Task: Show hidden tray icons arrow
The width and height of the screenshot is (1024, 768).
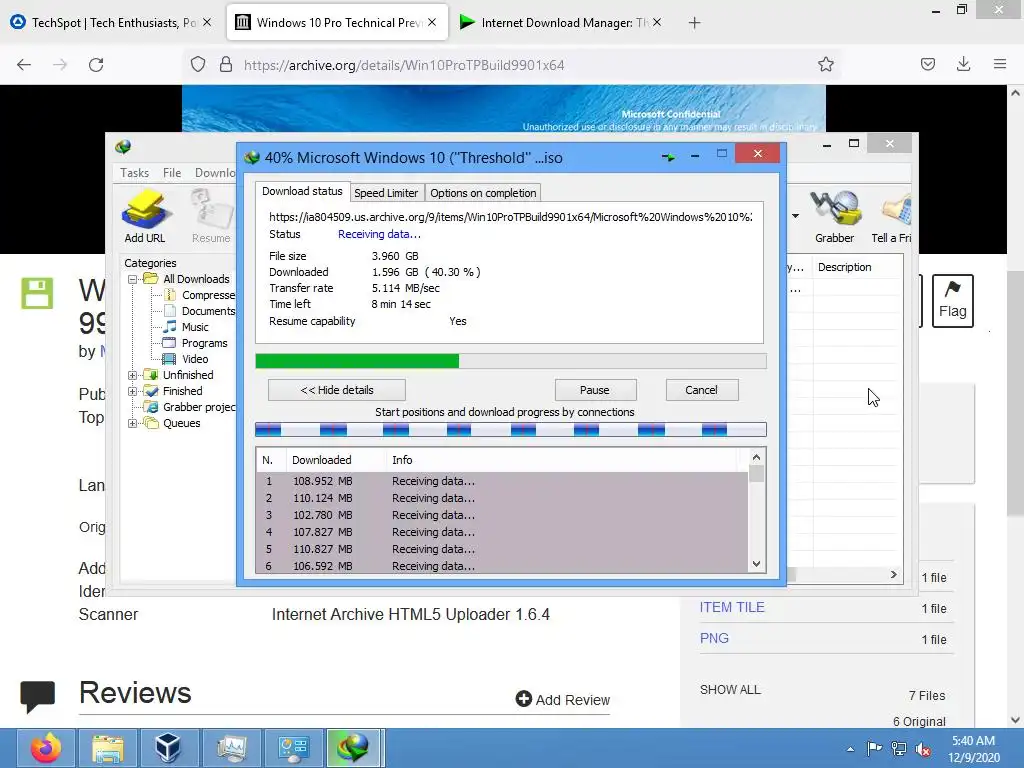Action: 850,749
